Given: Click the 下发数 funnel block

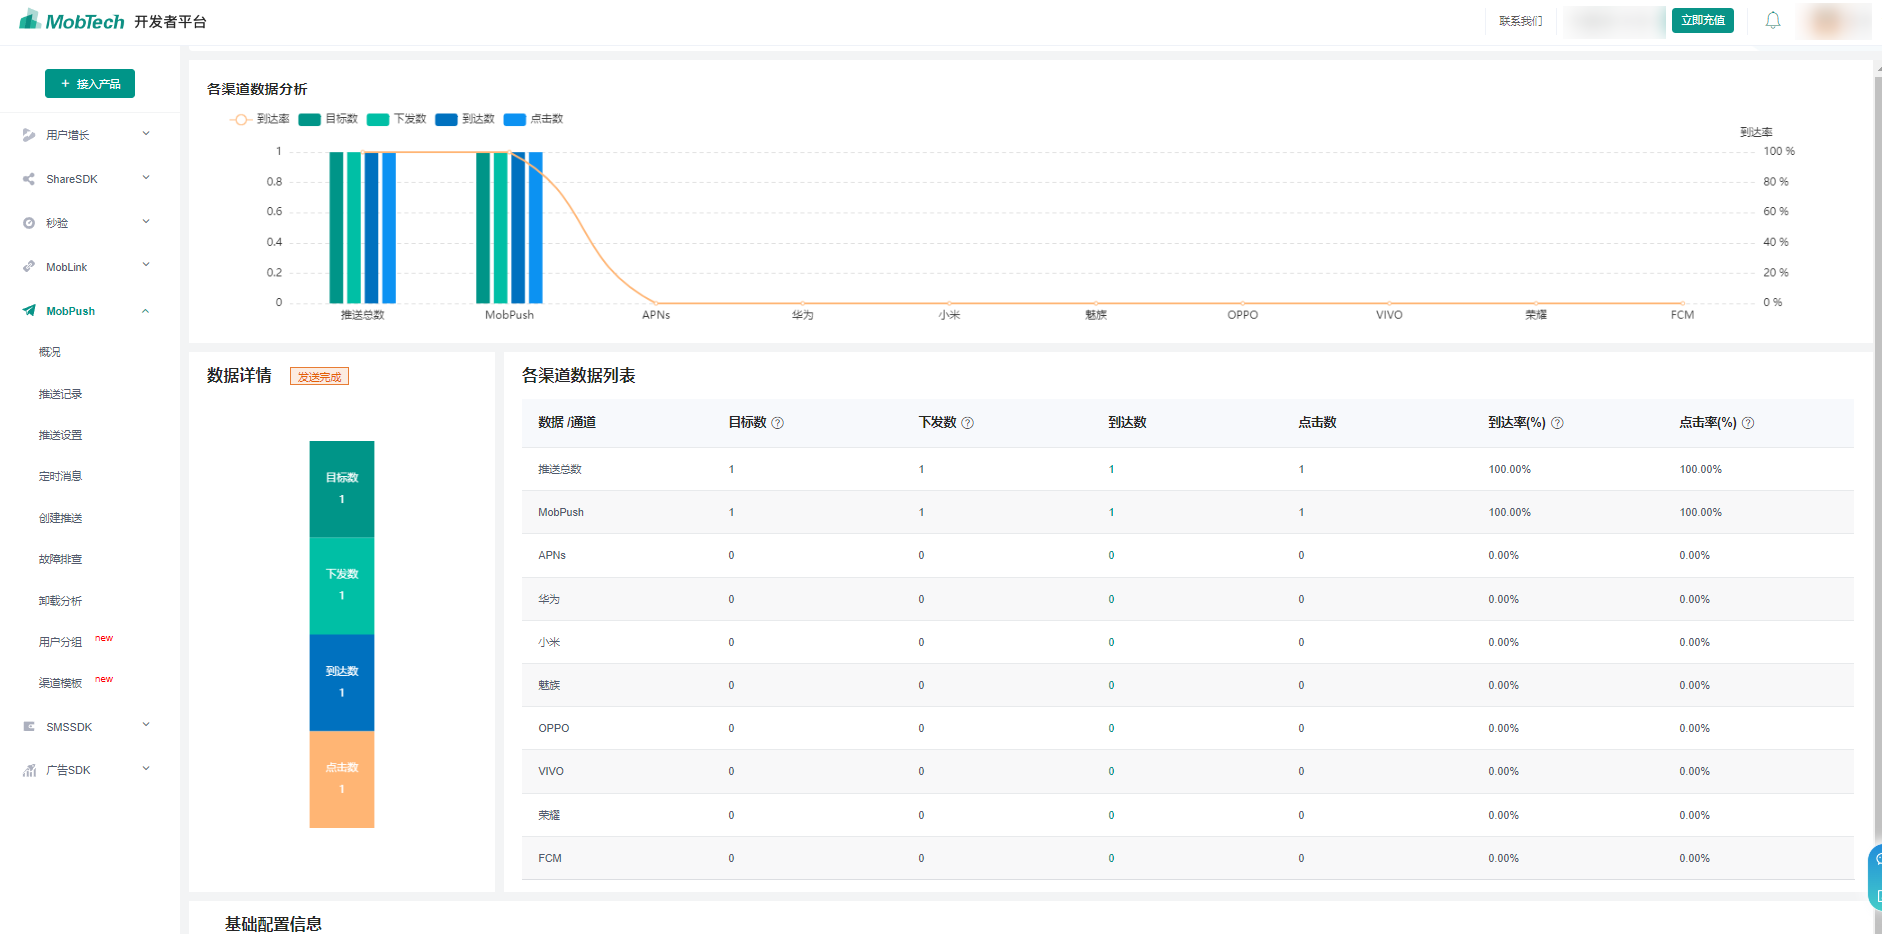Looking at the screenshot, I should click(342, 586).
